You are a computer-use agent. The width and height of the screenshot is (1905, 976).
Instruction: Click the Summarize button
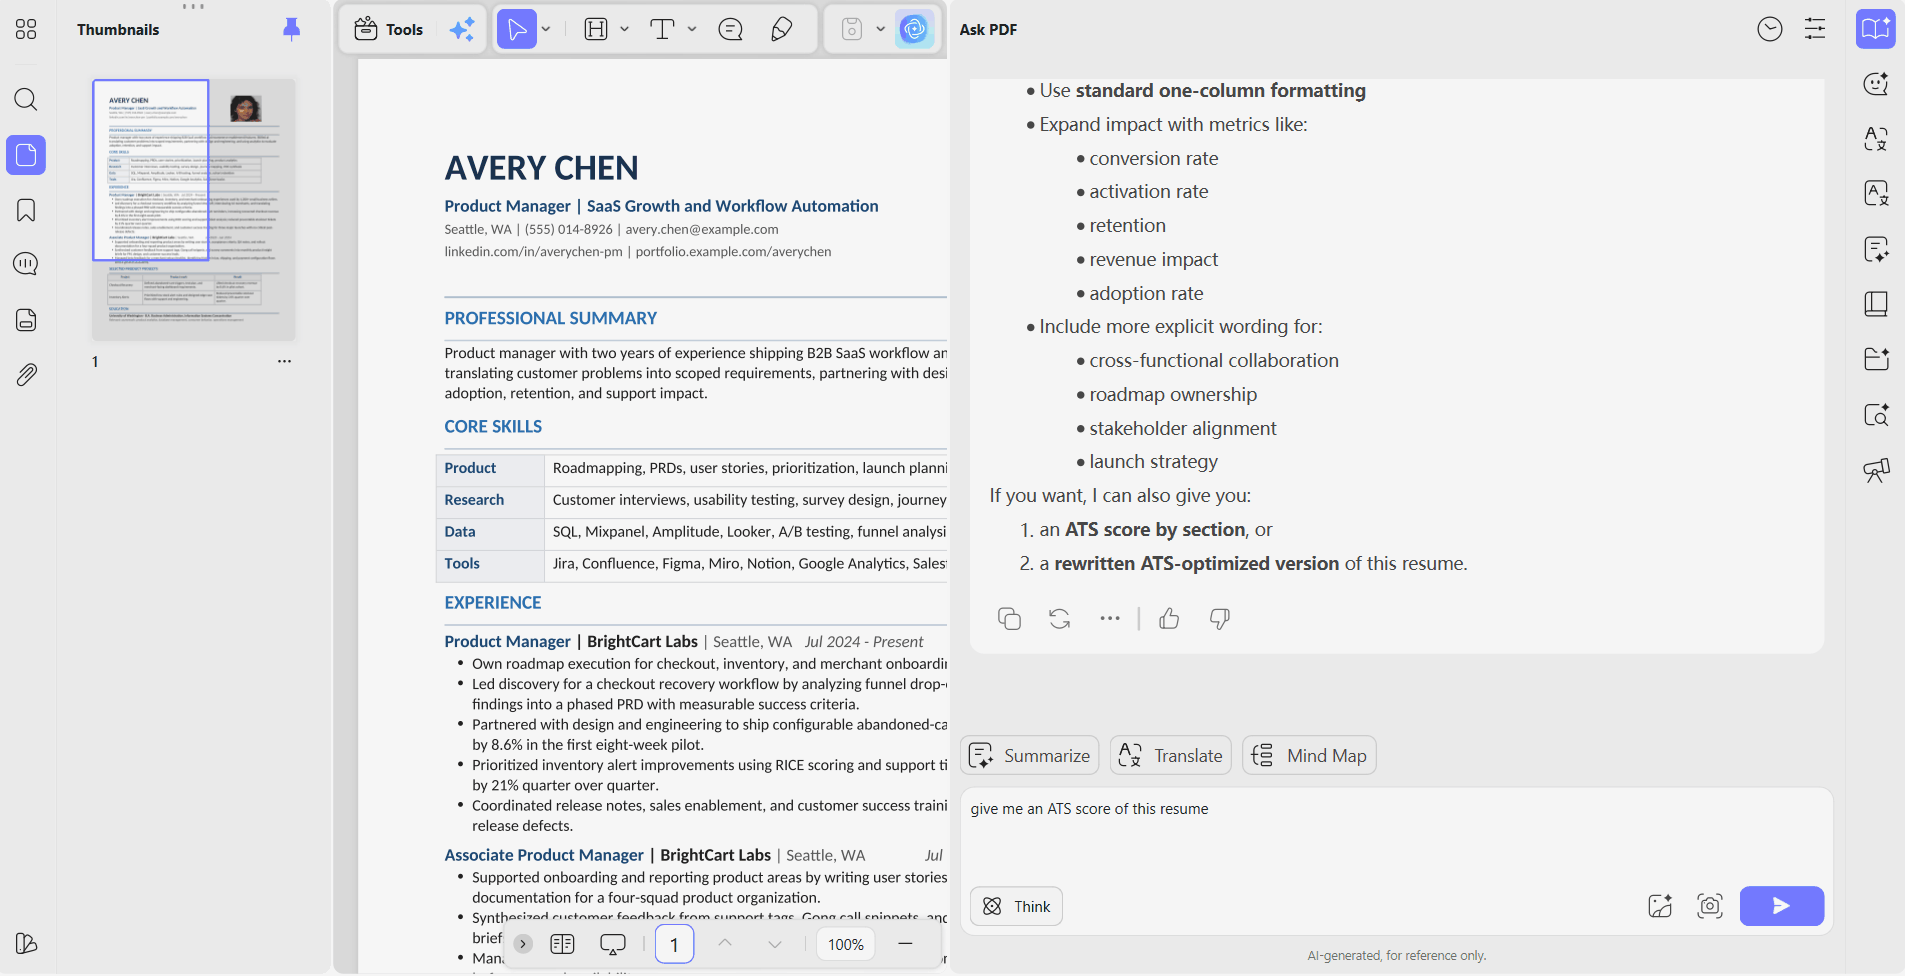1030,755
